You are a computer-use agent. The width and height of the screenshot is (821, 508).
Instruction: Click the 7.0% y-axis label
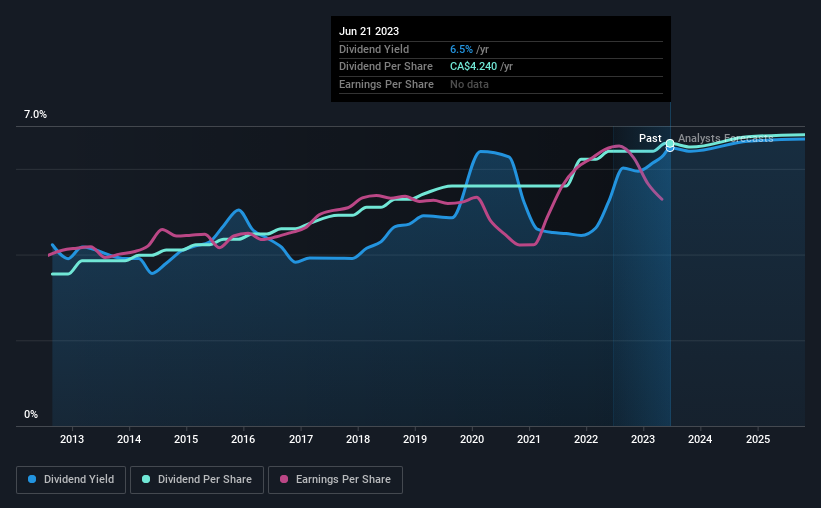click(x=35, y=115)
